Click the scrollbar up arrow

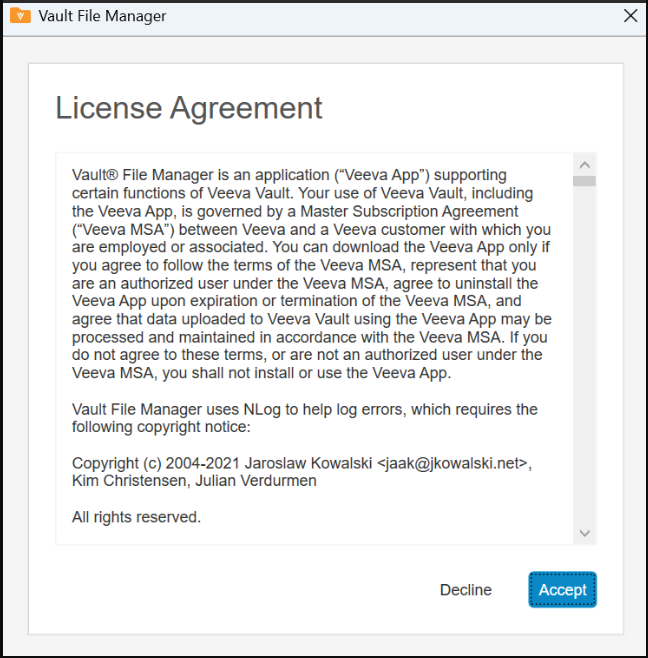585,165
